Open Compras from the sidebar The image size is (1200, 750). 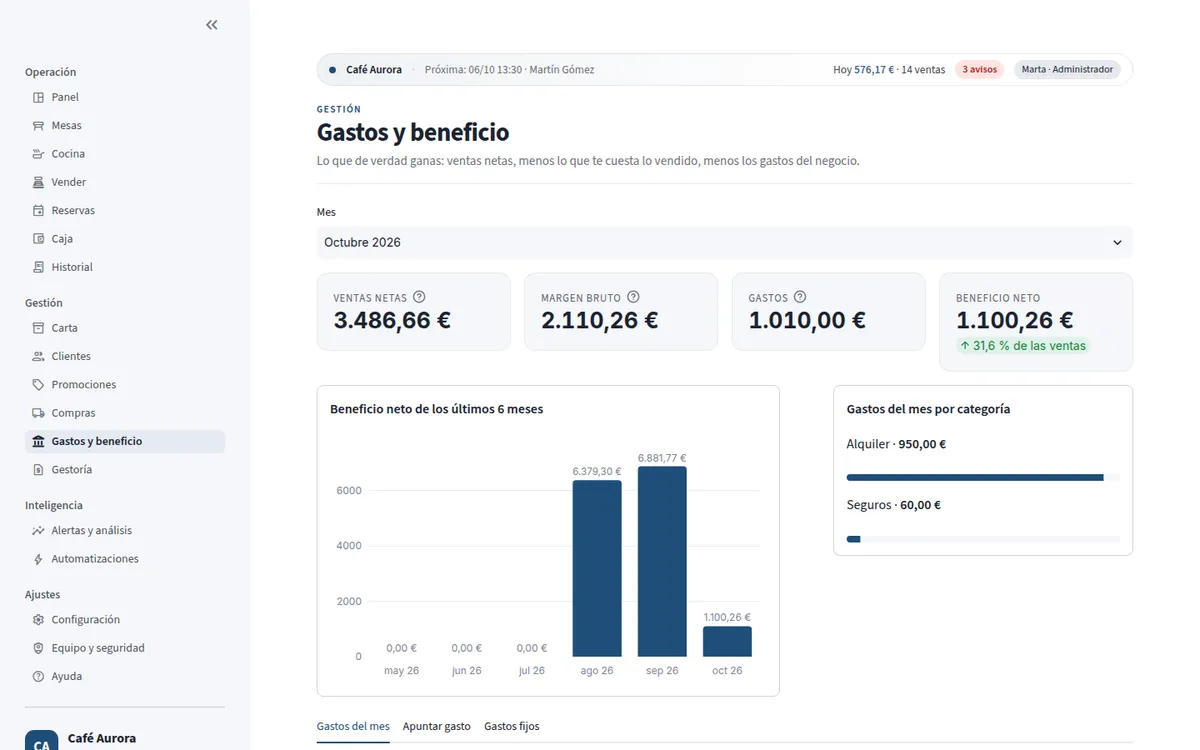[125, 413]
